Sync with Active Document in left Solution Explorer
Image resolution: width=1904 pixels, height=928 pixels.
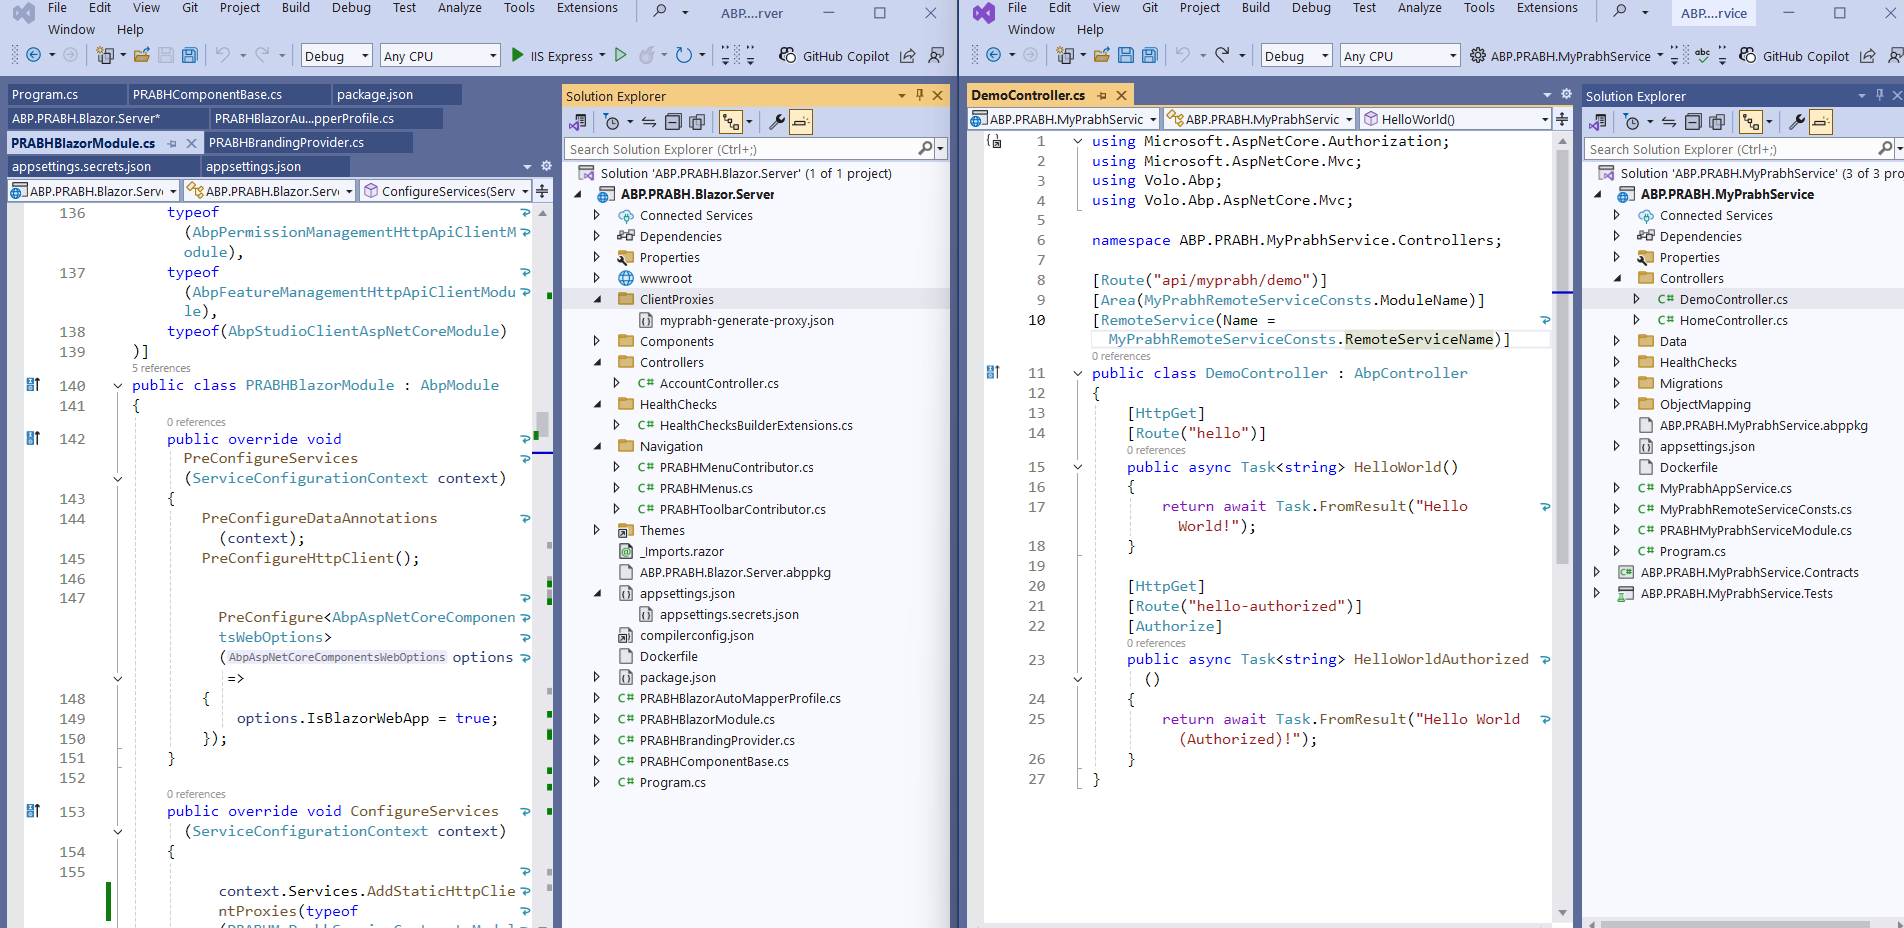pos(649,122)
